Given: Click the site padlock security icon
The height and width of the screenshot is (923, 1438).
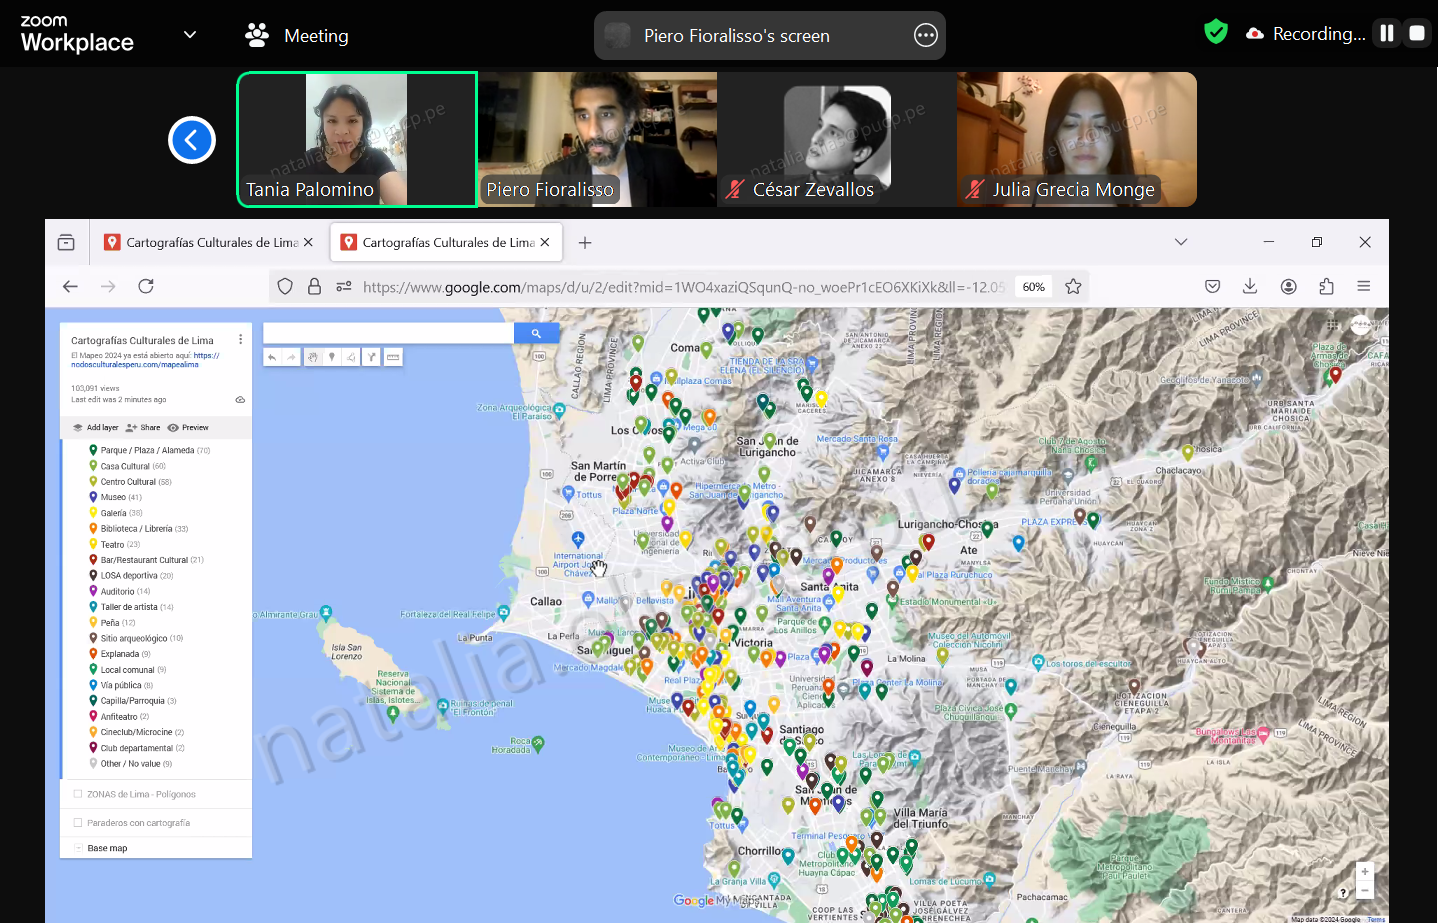Looking at the screenshot, I should (x=314, y=286).
